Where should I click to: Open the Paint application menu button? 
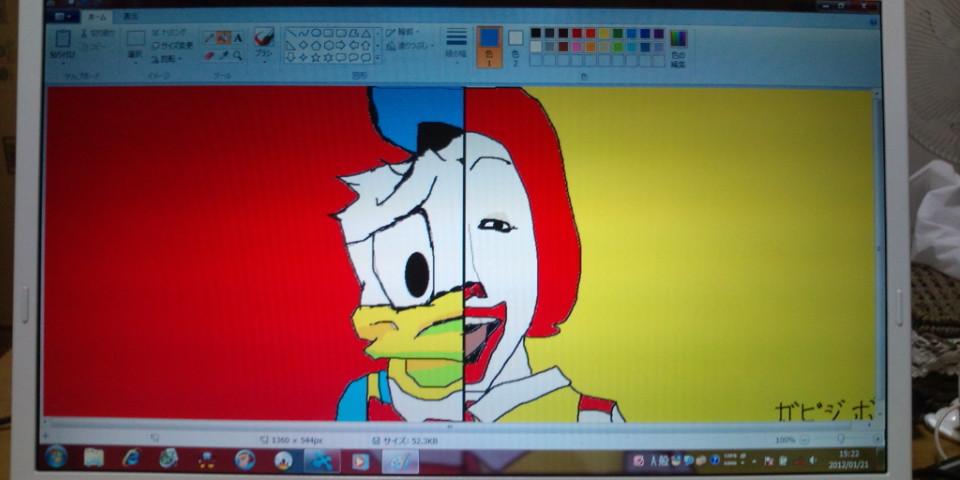62,17
